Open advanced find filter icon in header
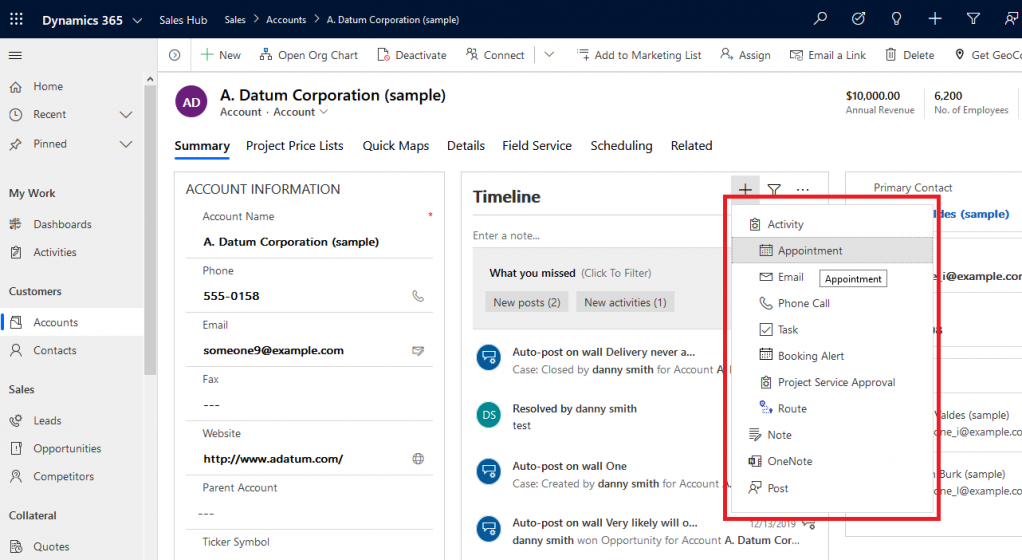This screenshot has height=560, width=1022. coord(973,19)
